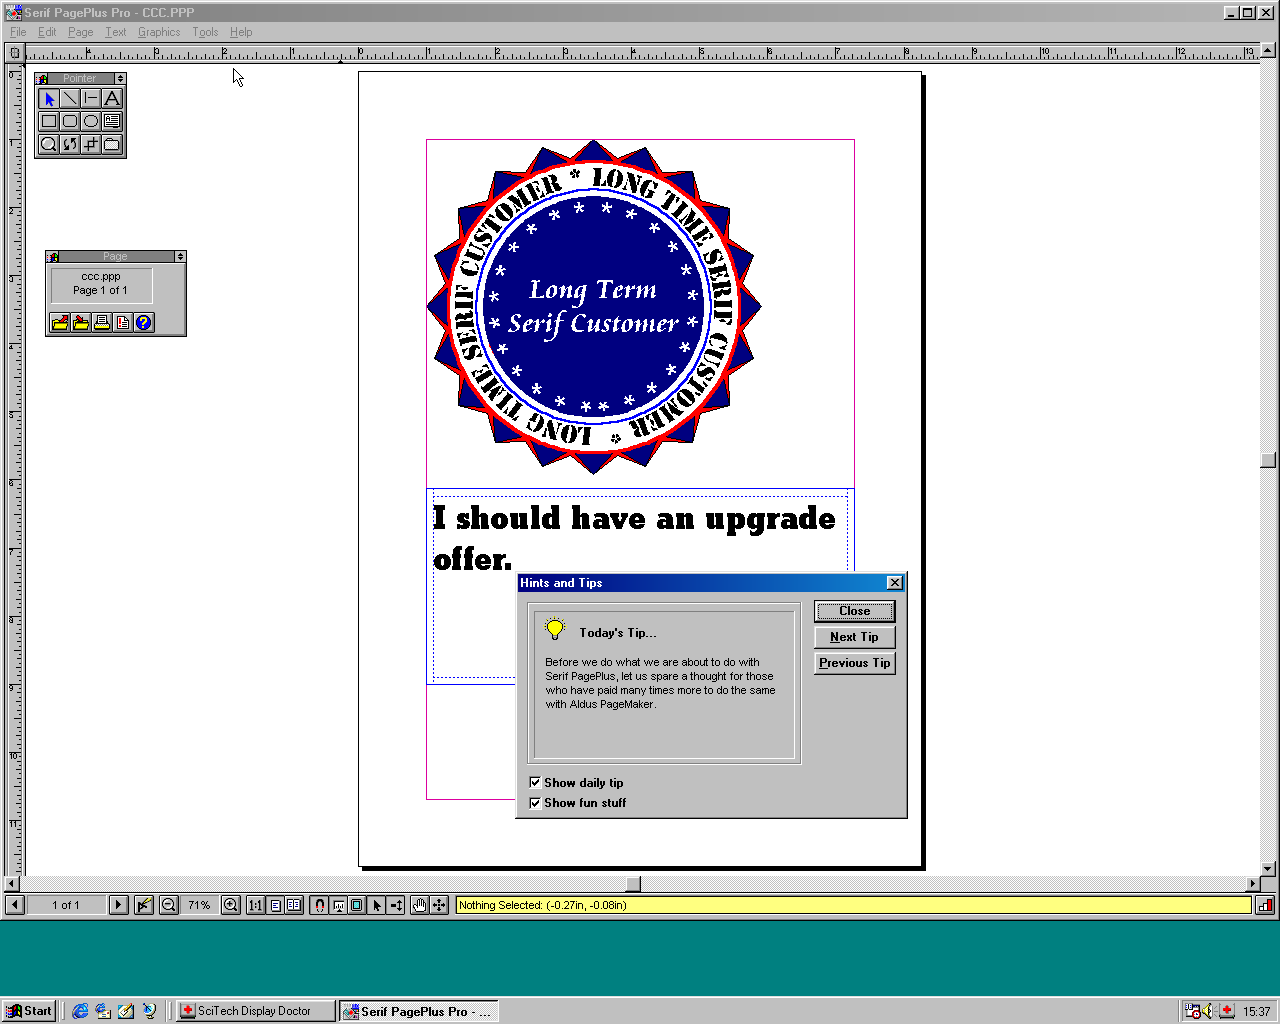
Task: Select the crop tool
Action: pos(91,144)
